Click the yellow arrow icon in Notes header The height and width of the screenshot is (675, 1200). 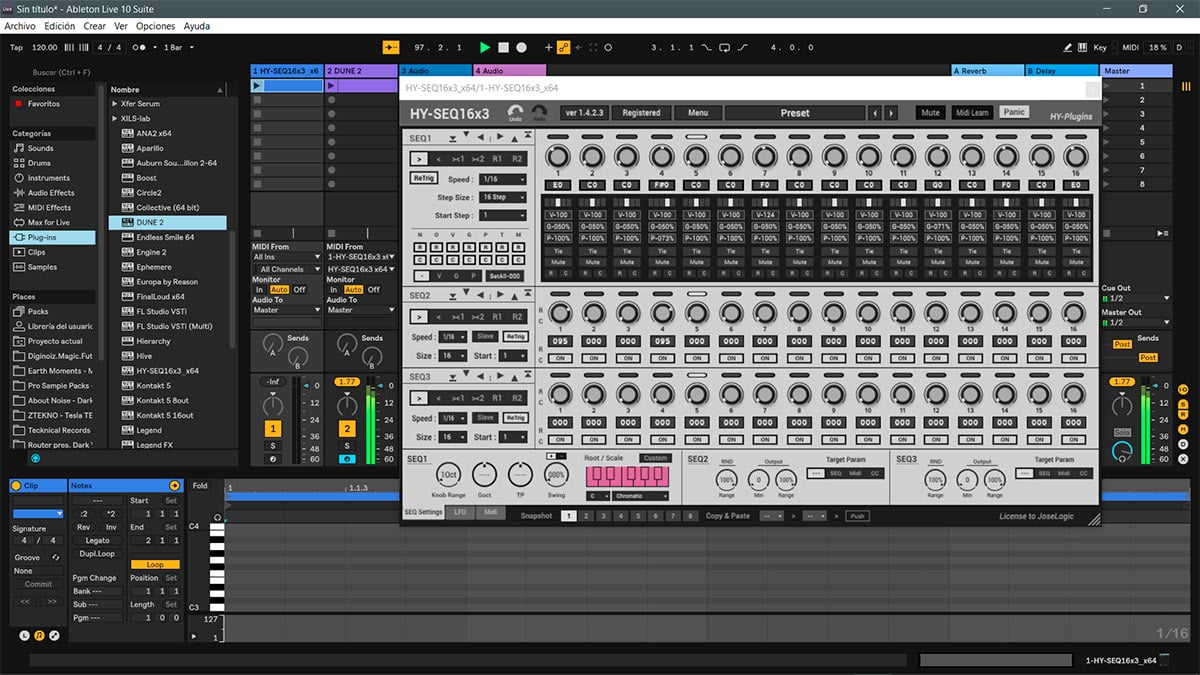[175, 485]
